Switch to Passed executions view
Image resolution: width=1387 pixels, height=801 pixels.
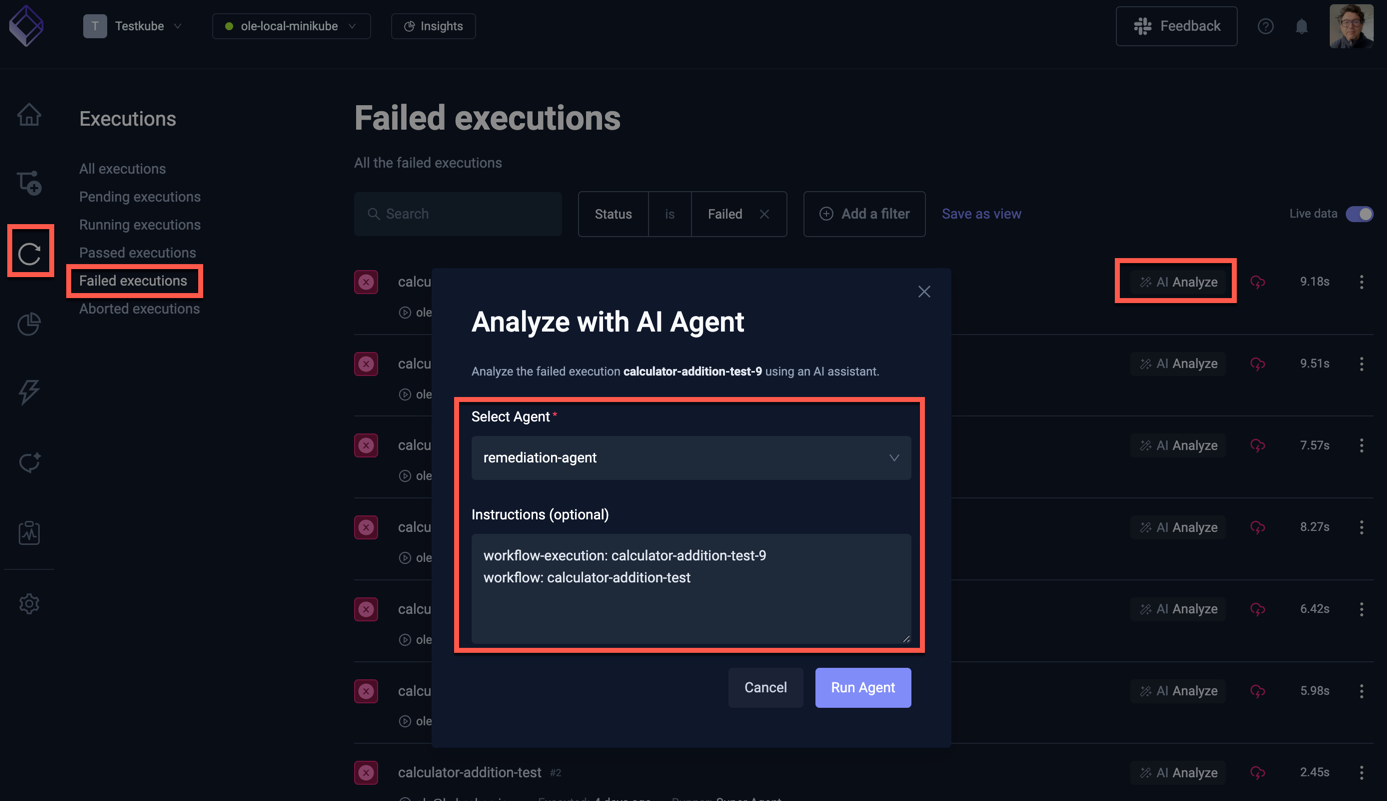click(x=137, y=252)
